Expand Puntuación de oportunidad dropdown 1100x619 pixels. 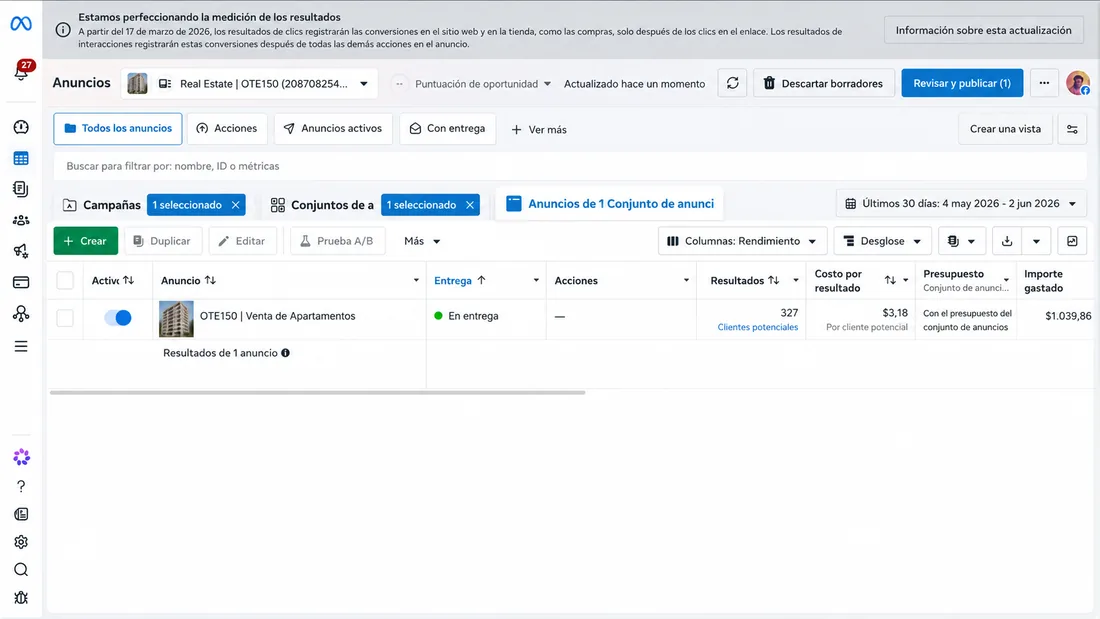(x=481, y=84)
